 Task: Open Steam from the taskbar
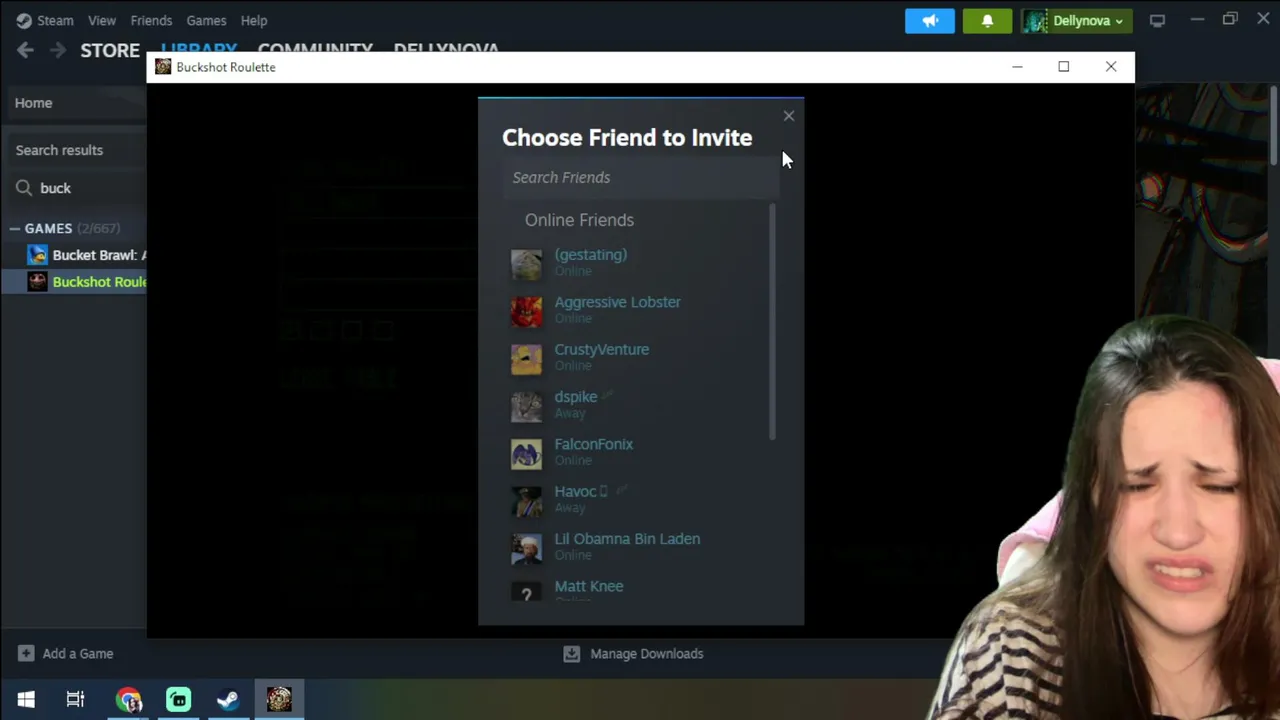coord(228,699)
